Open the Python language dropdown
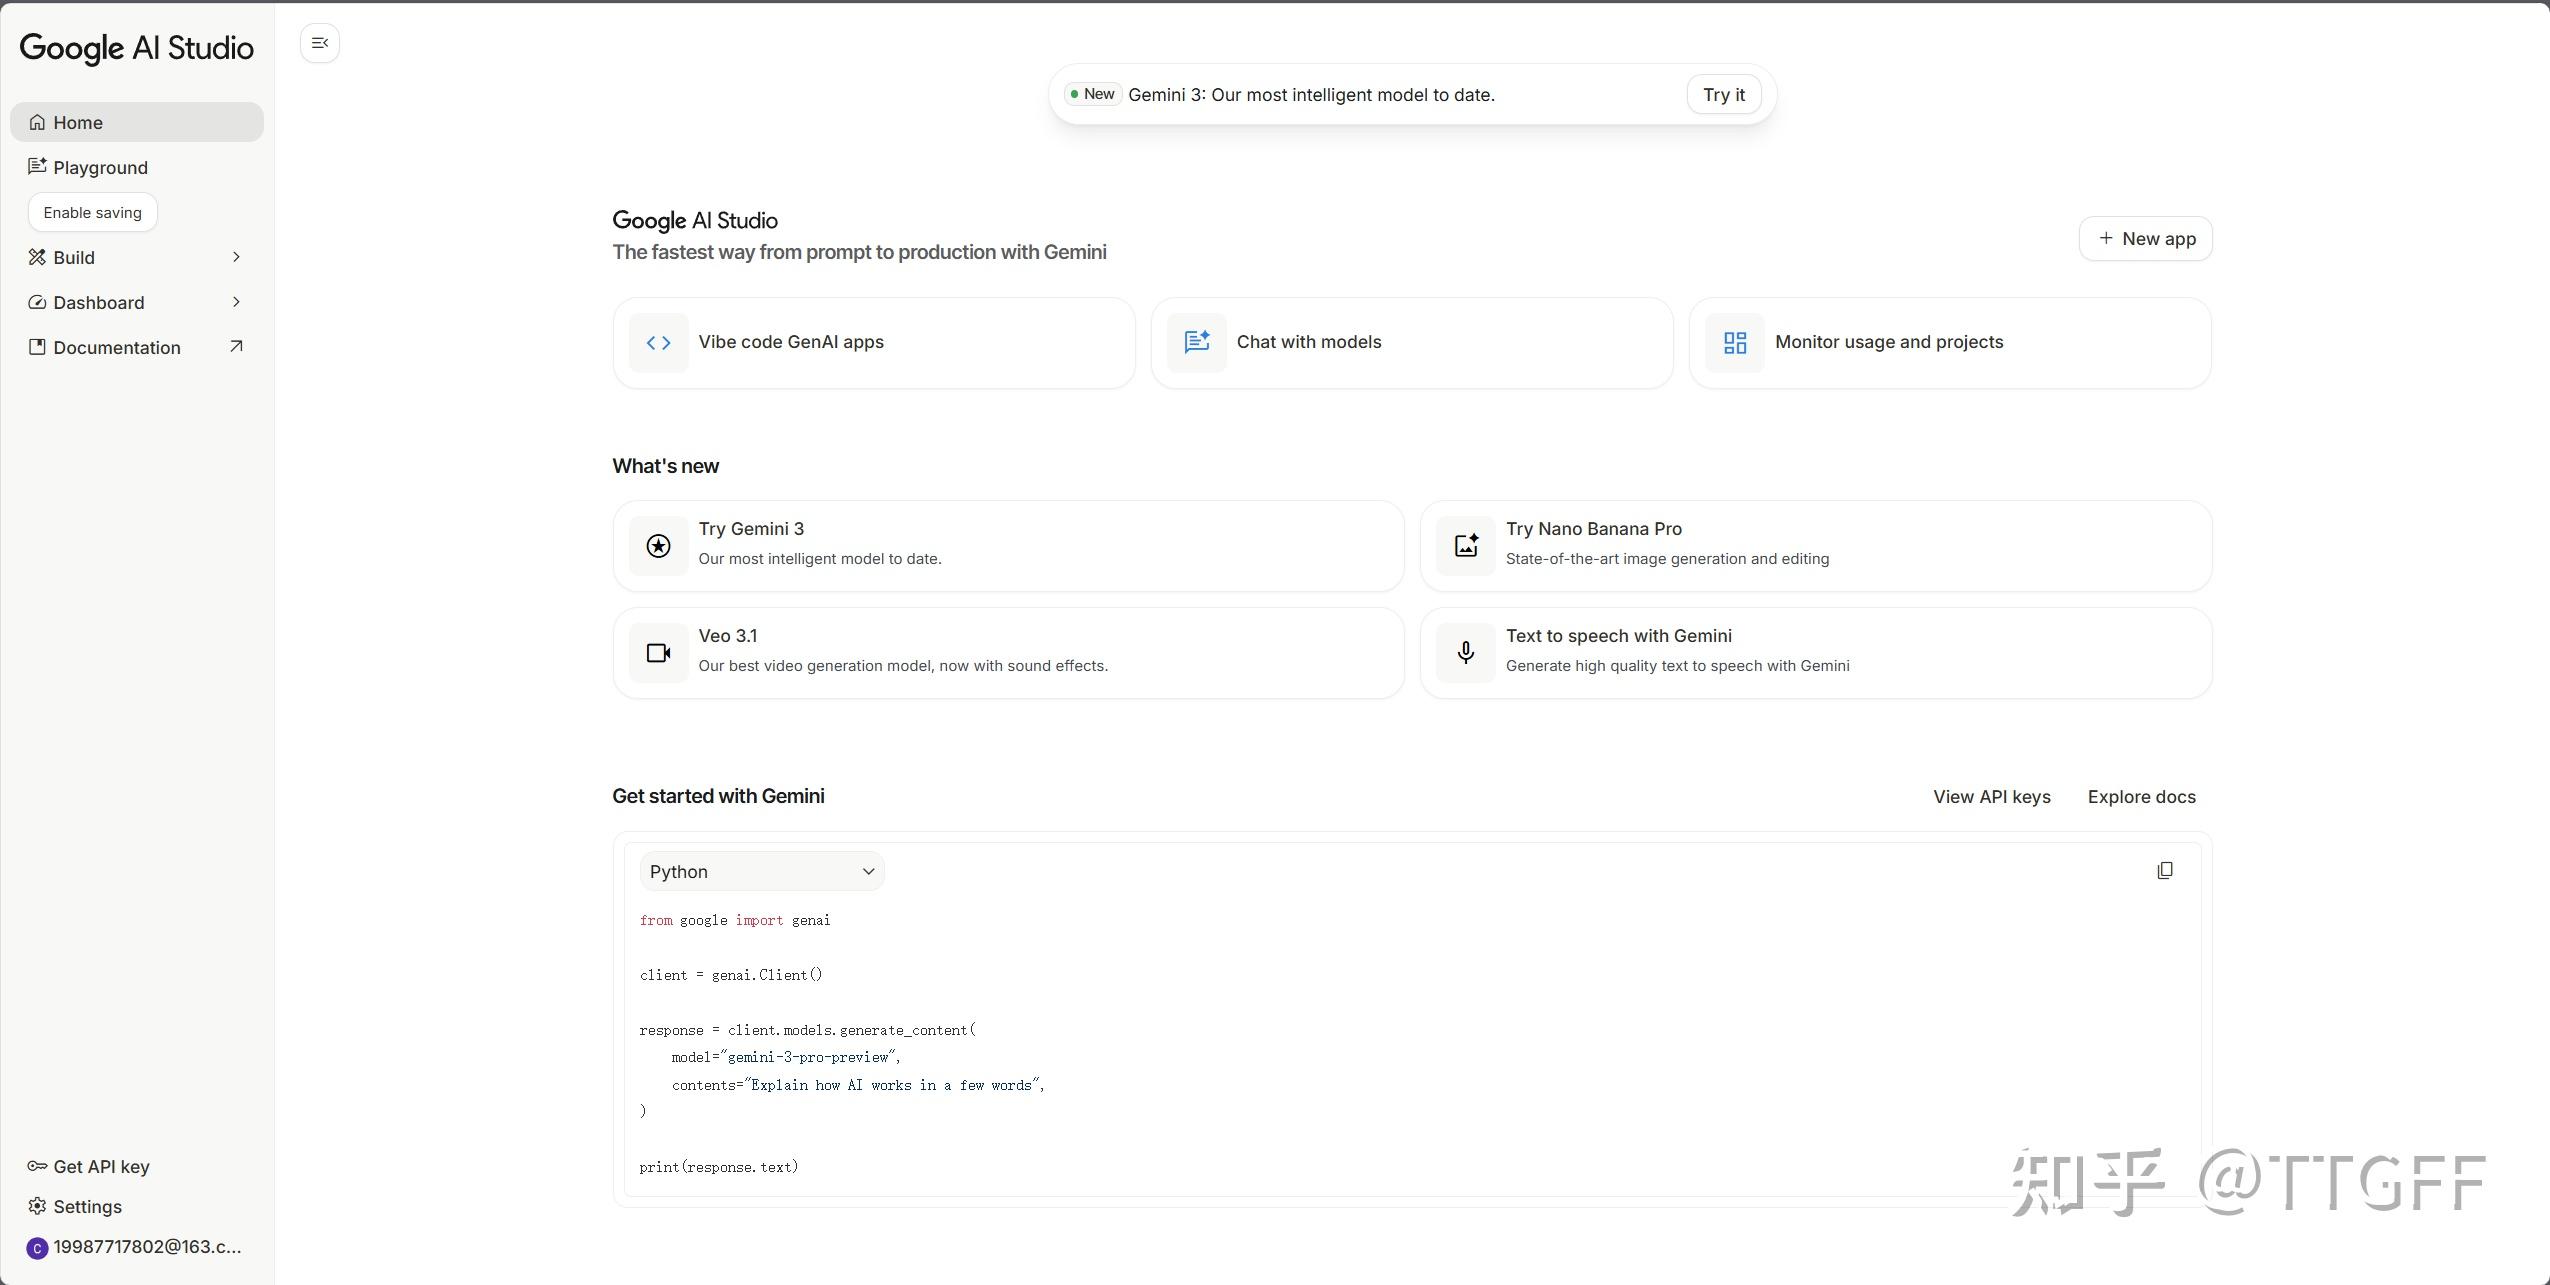2550x1285 pixels. pyautogui.click(x=762, y=872)
